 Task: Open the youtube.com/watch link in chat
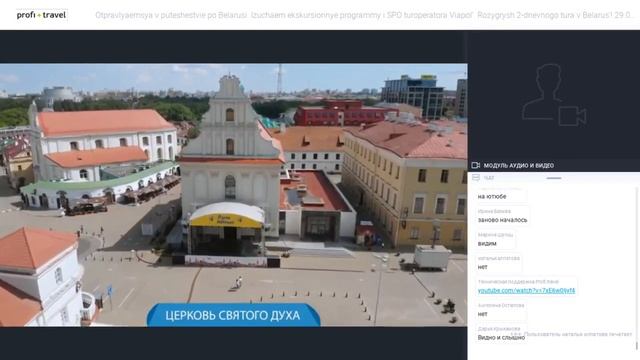coord(526,291)
